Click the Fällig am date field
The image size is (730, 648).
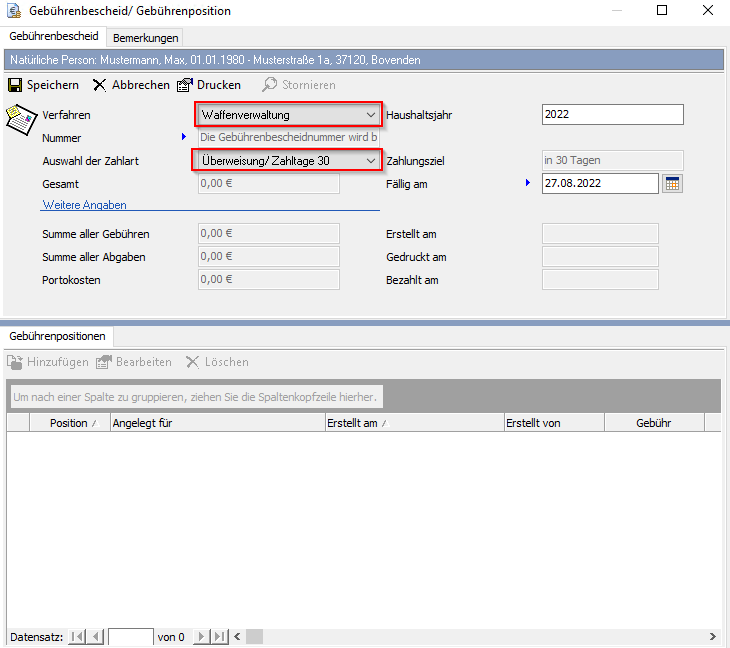coord(598,184)
